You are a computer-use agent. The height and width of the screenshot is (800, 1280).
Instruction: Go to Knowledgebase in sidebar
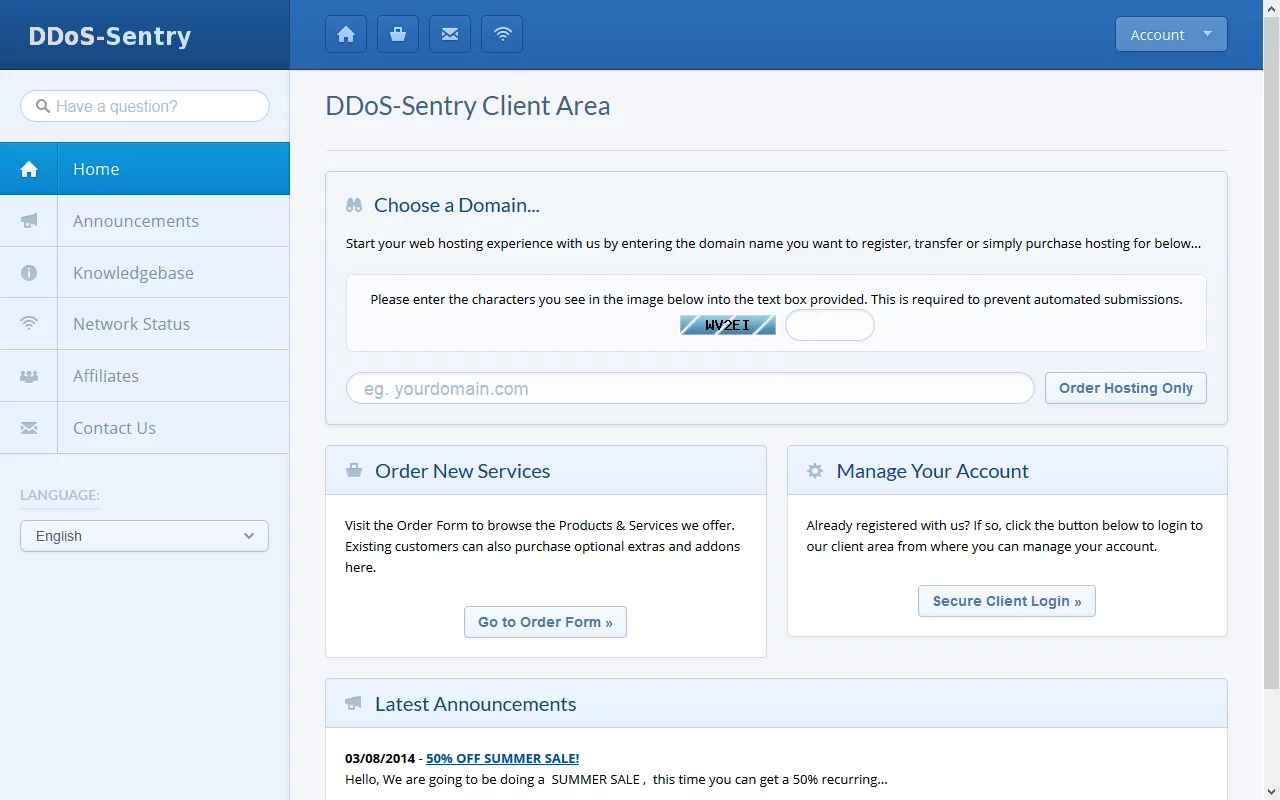pyautogui.click(x=145, y=273)
